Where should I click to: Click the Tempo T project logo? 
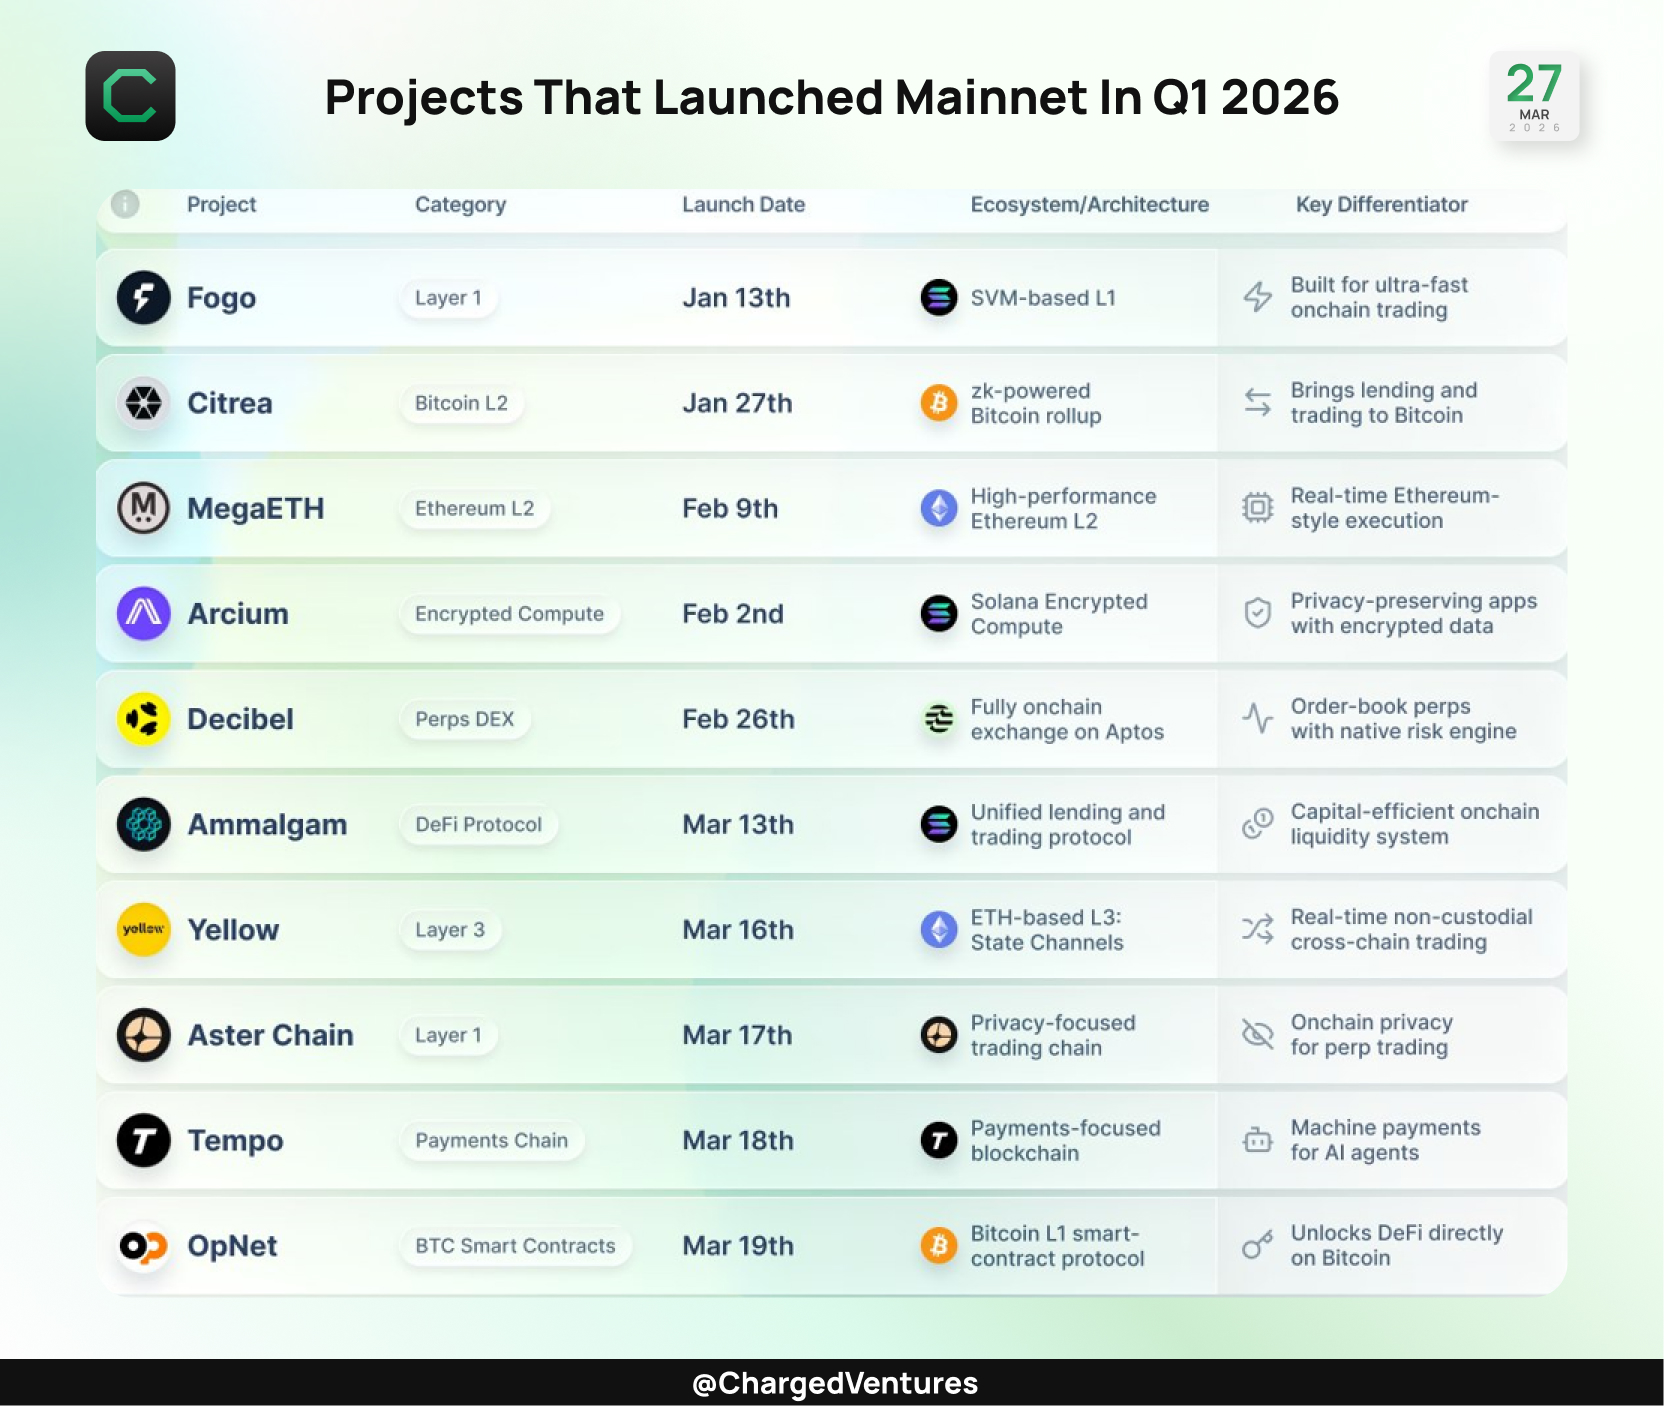pyautogui.click(x=143, y=1140)
